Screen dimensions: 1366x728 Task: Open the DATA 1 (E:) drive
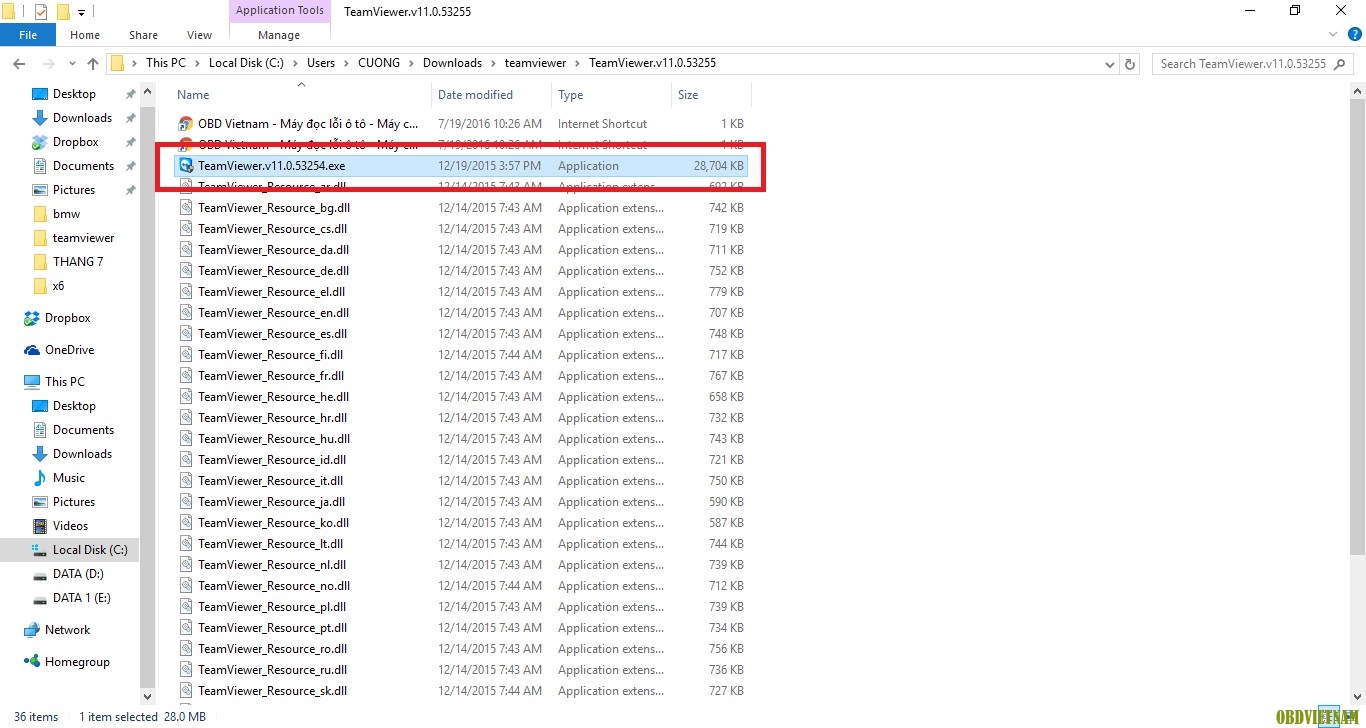81,598
